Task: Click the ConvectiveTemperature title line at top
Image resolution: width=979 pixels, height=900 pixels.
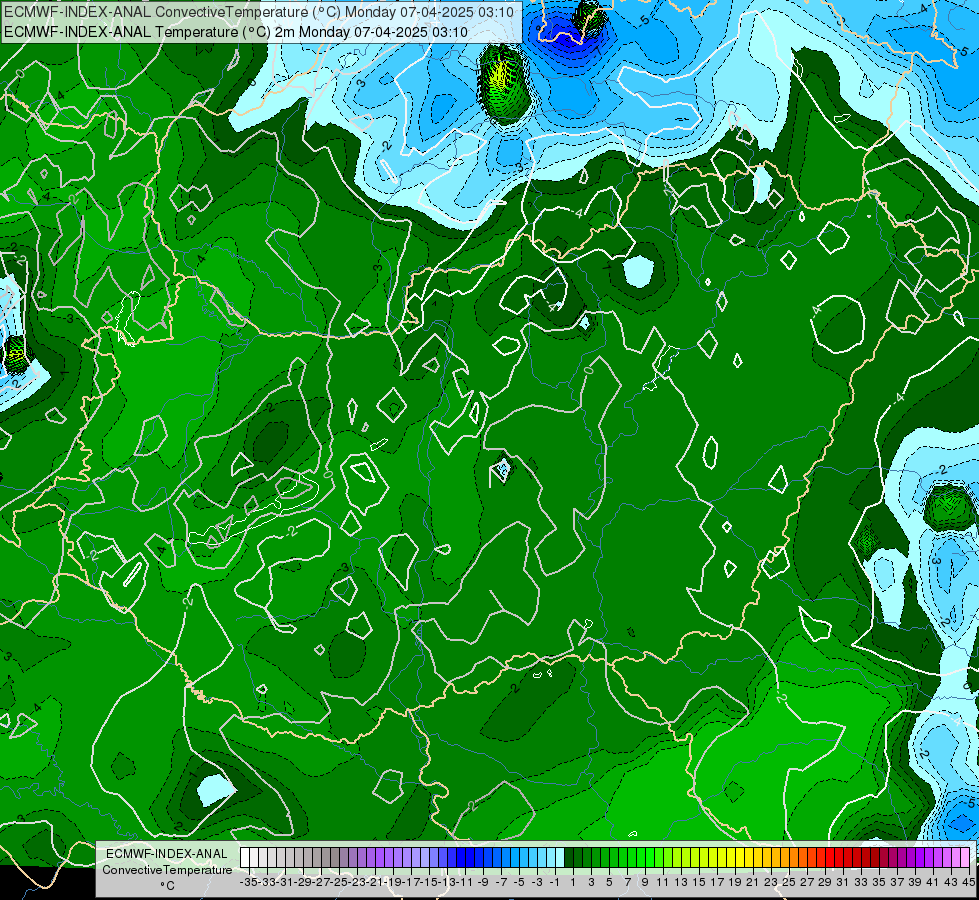Action: pos(259,12)
